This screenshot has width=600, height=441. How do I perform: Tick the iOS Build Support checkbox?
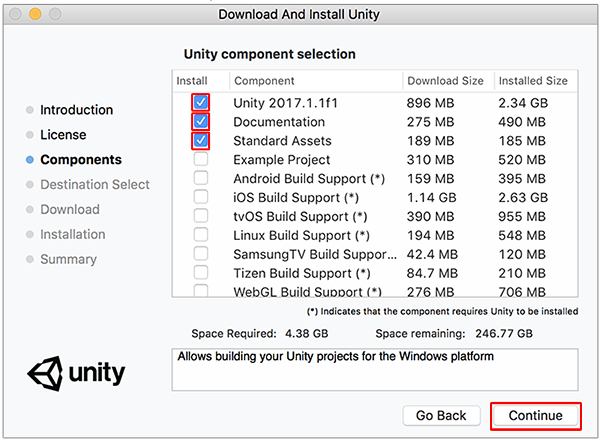[201, 197]
